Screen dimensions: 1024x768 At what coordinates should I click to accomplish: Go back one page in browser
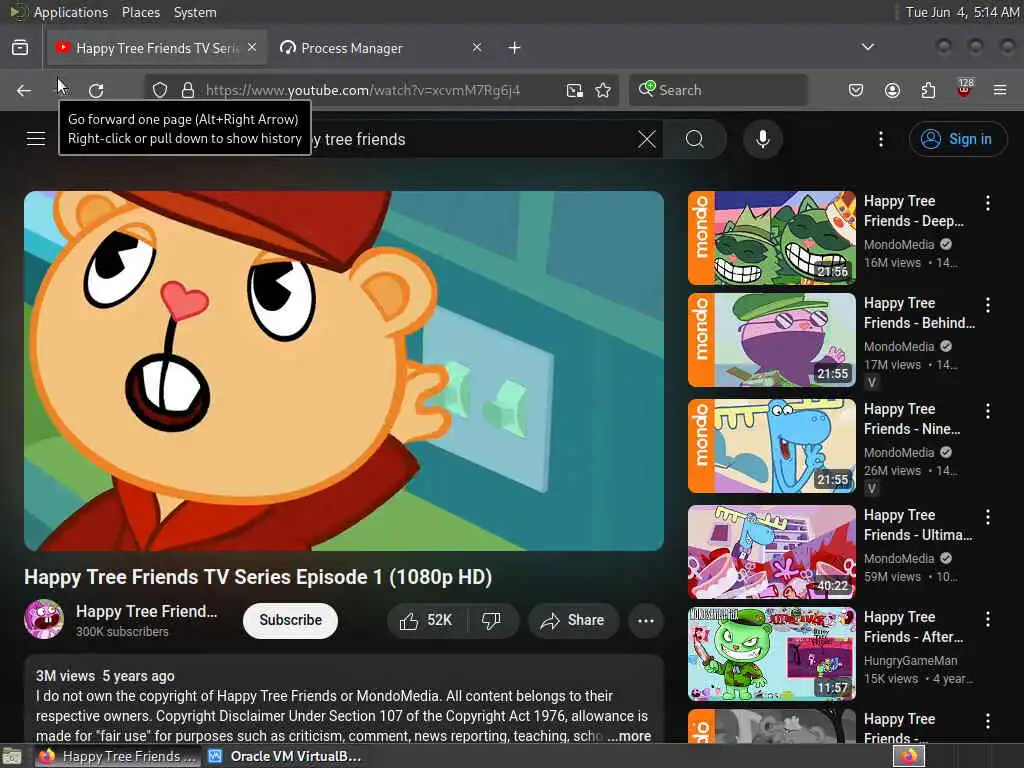[x=24, y=90]
